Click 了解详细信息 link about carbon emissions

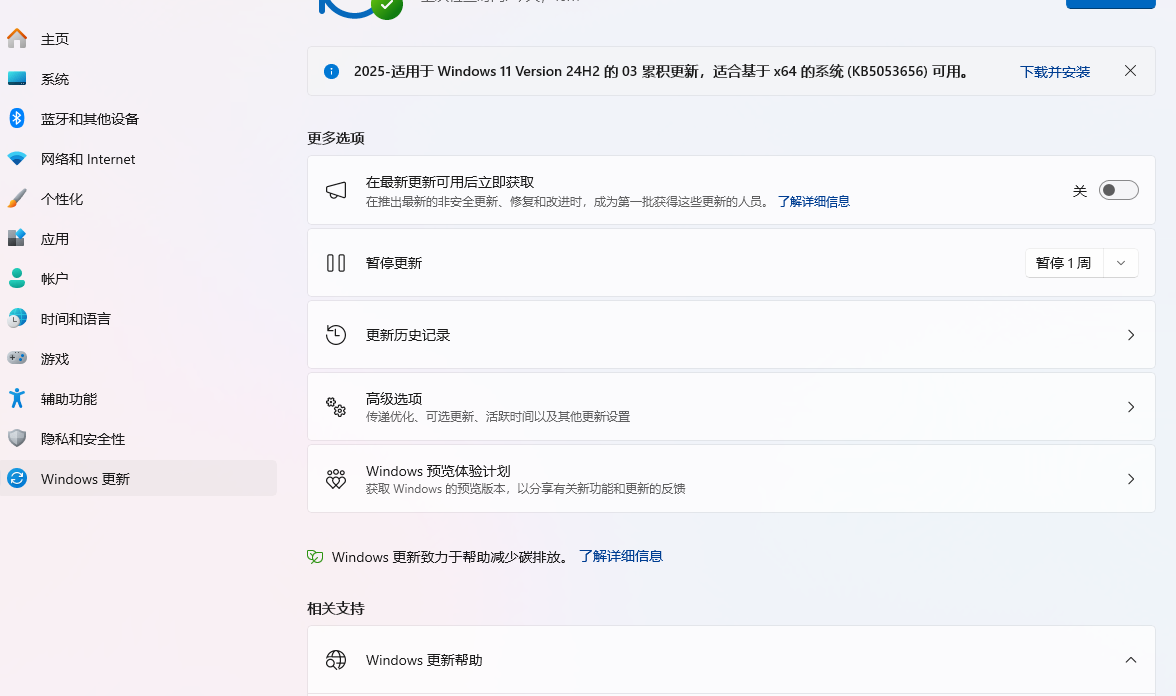click(x=621, y=556)
